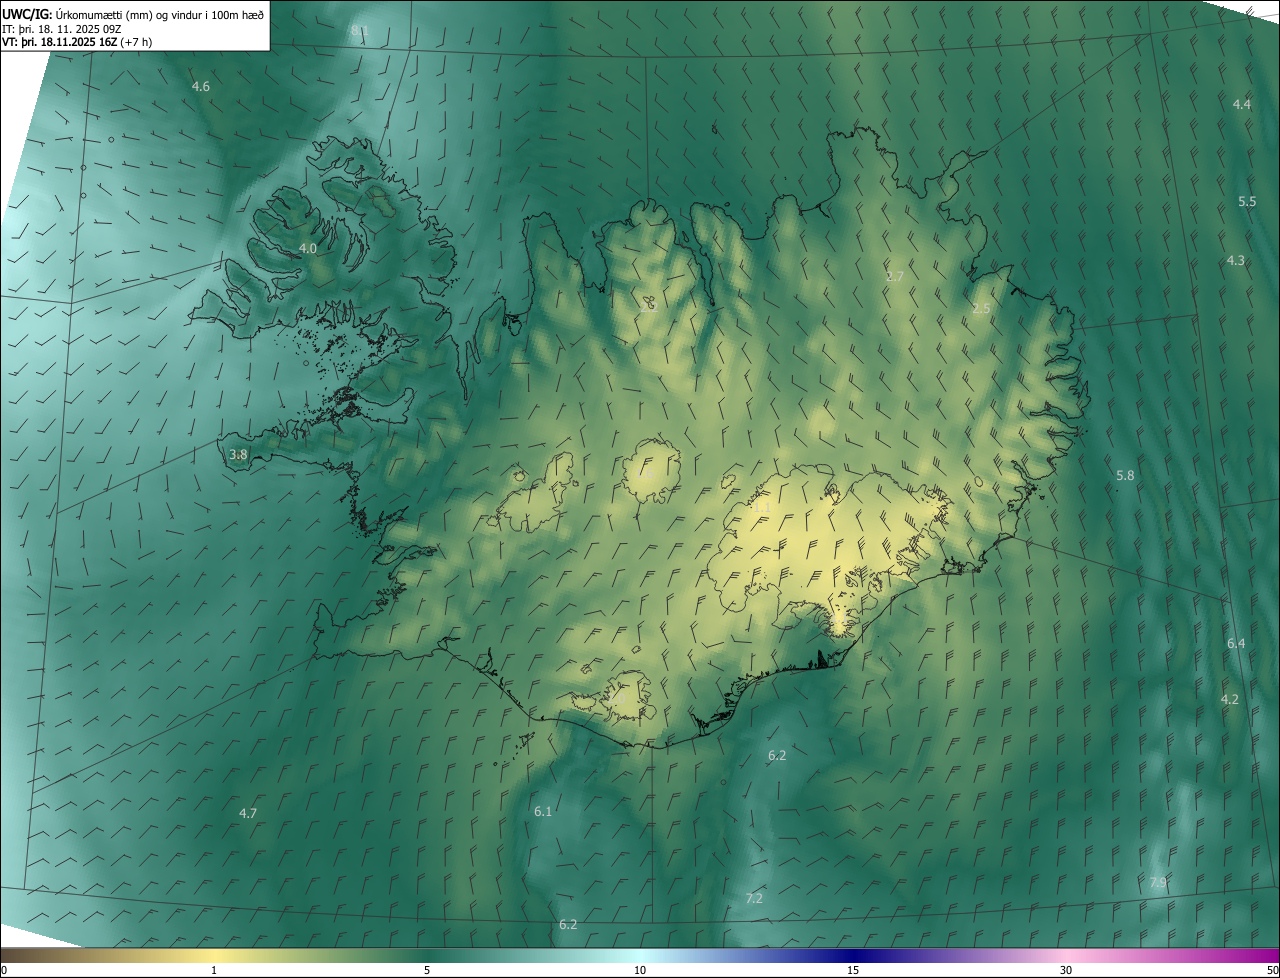
Task: Click the 7.9 value label
Action: [1158, 883]
